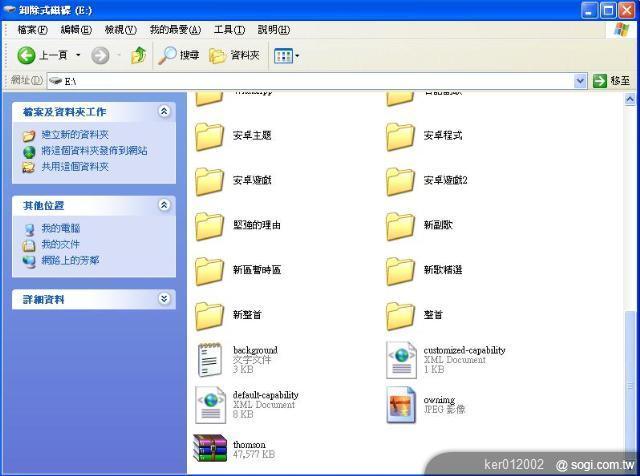Click the 建立新的資料夾 link
Viewport: 640px width, 476px height.
pyautogui.click(x=75, y=135)
